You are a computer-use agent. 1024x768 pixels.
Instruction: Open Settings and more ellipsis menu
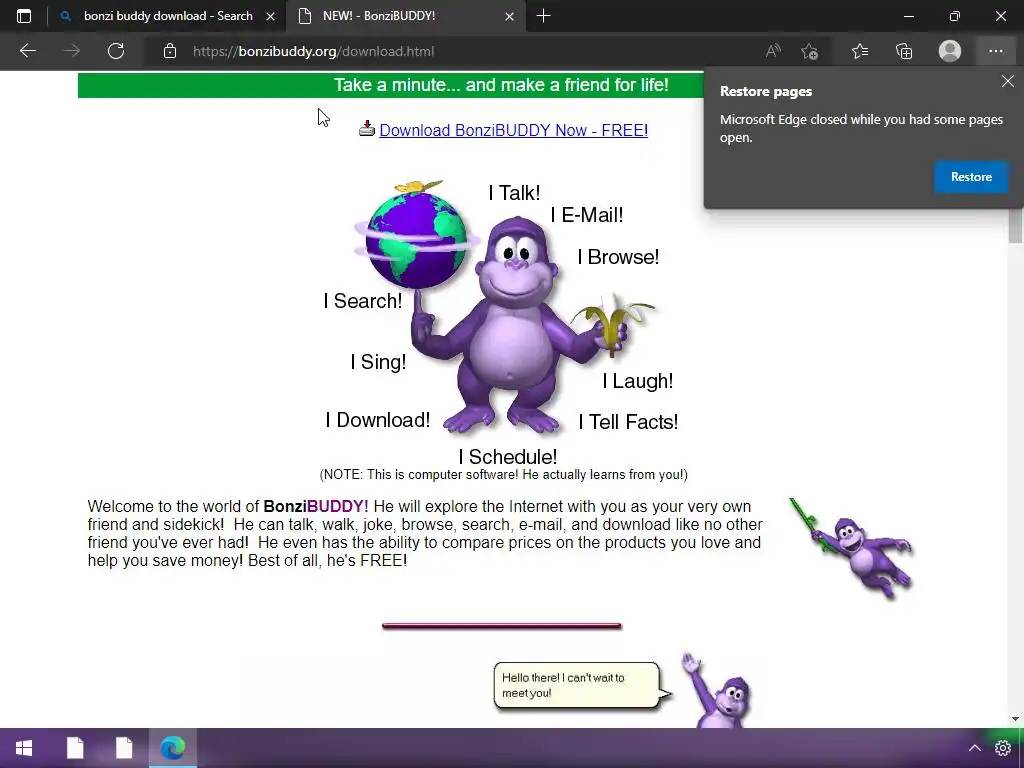(995, 51)
